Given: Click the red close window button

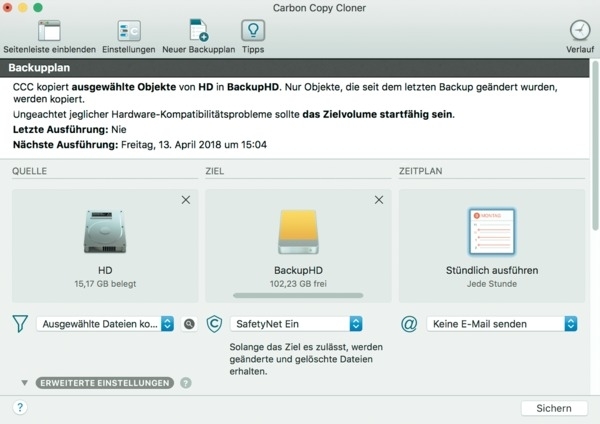Looking at the screenshot, I should (x=7, y=7).
